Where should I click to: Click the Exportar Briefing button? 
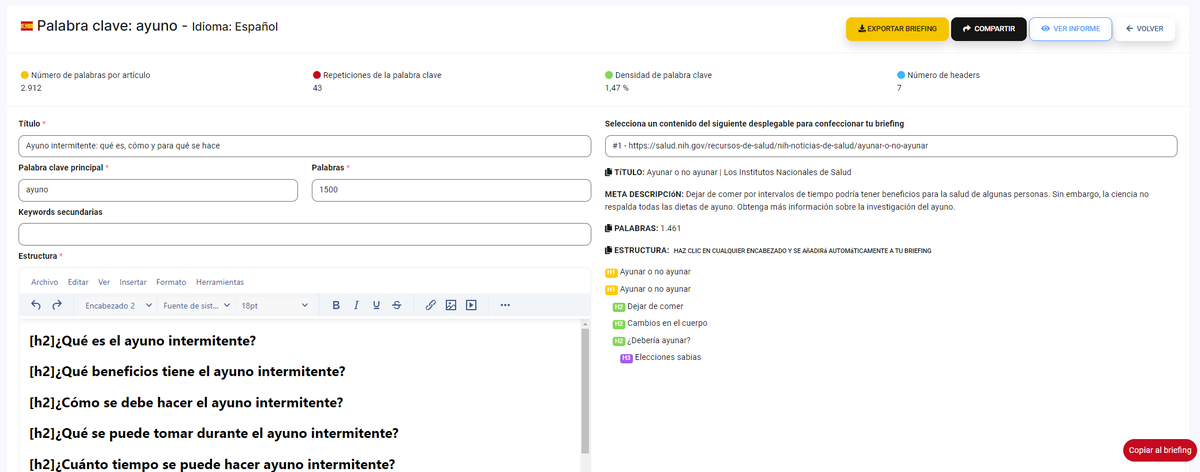(x=897, y=29)
